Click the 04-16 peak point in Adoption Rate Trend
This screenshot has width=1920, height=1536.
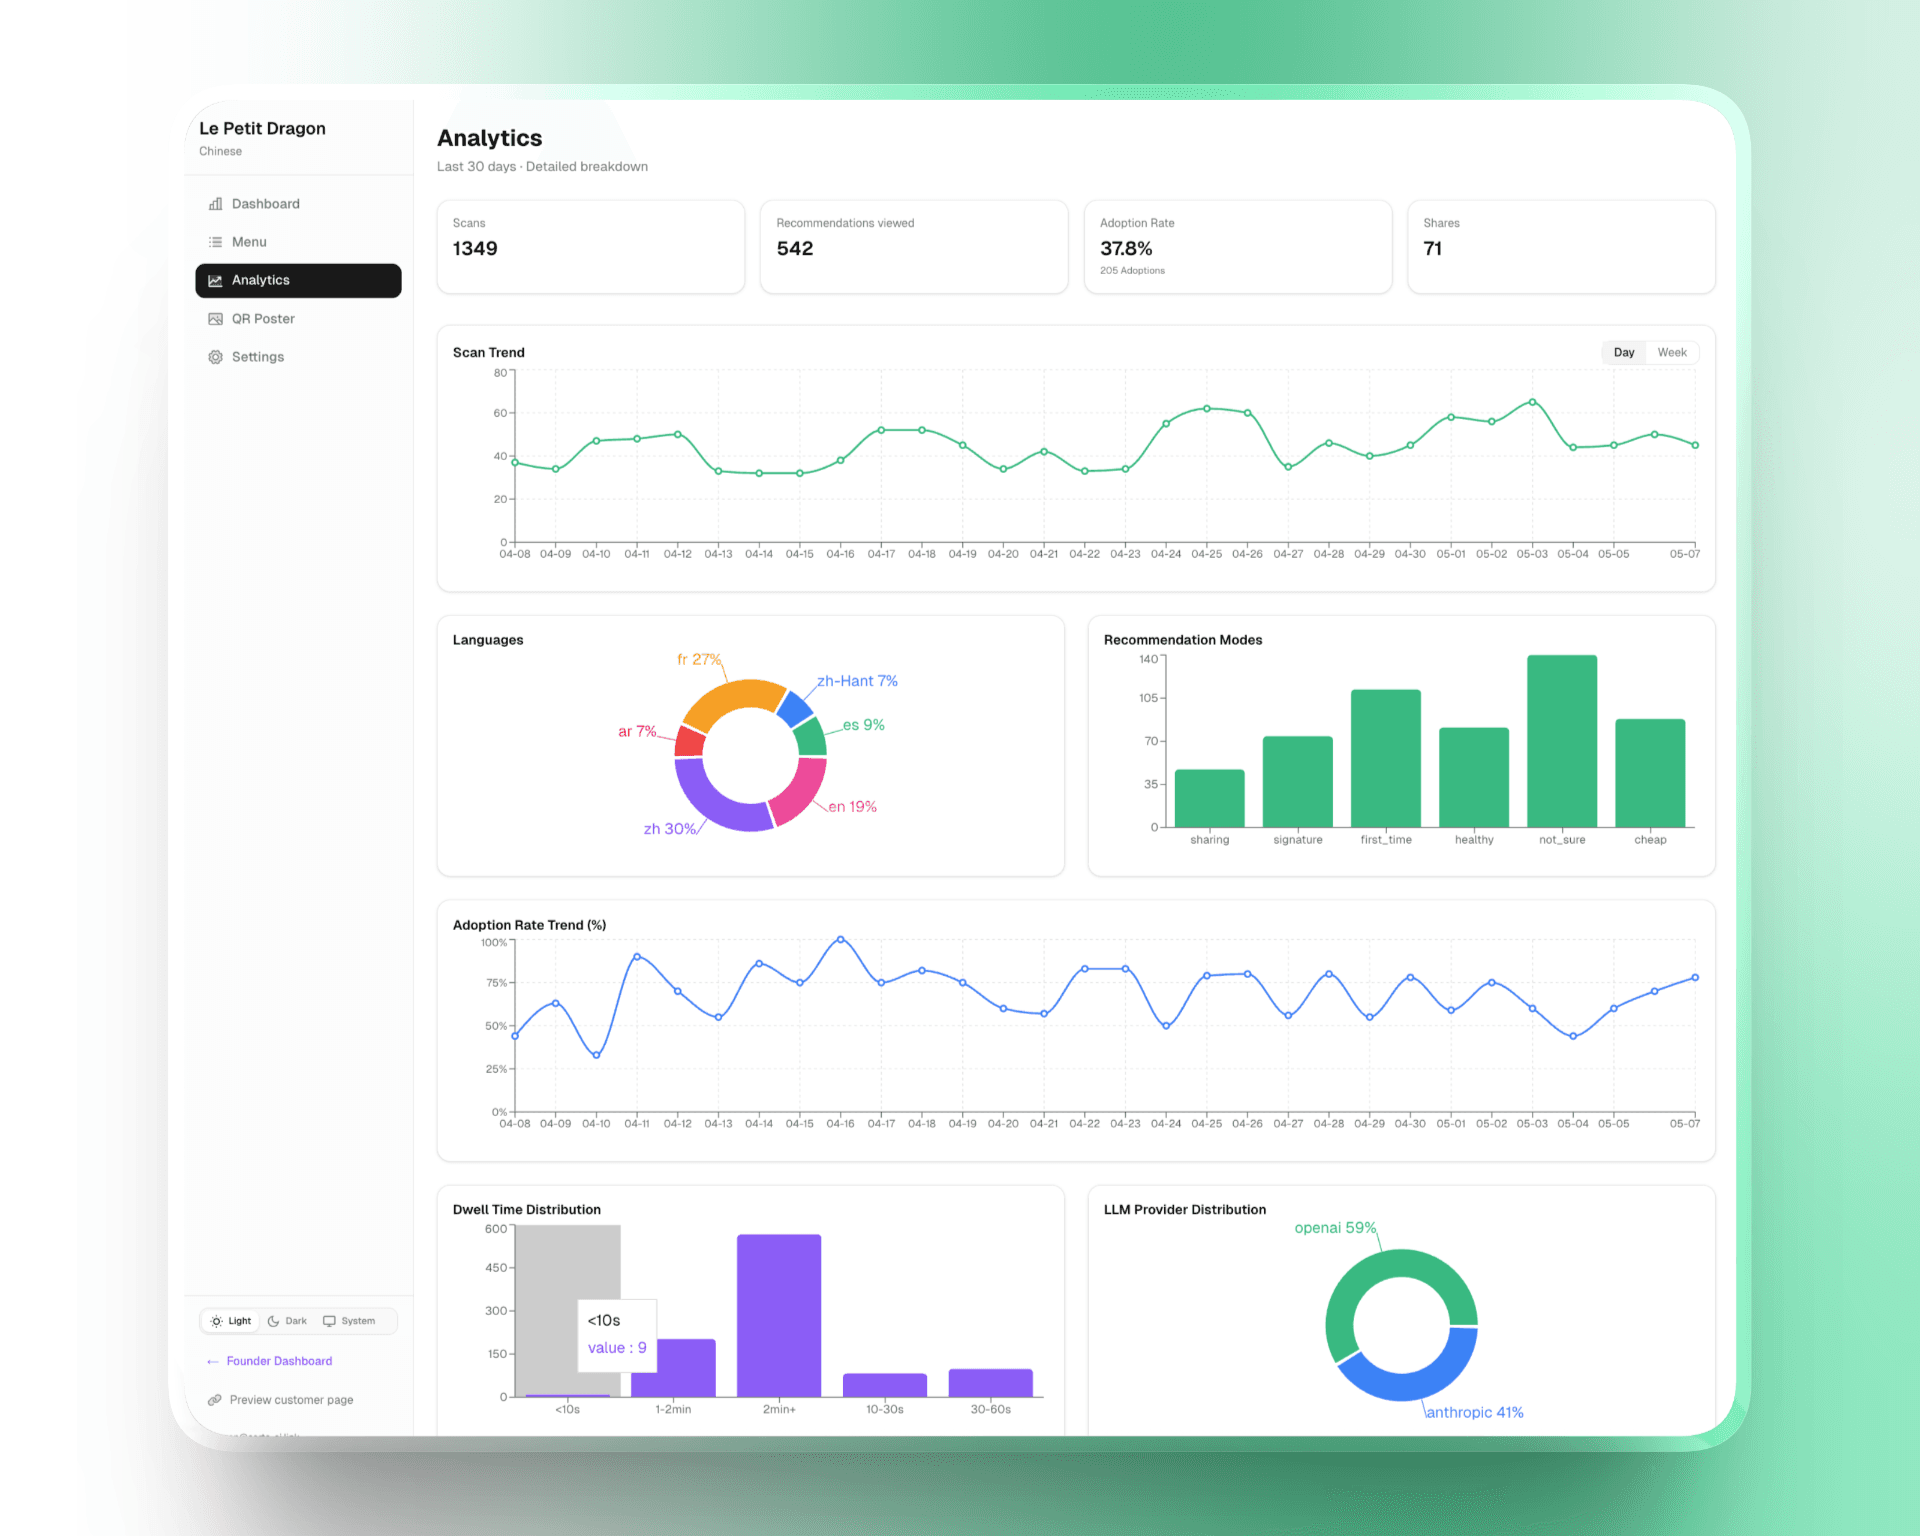coord(840,939)
